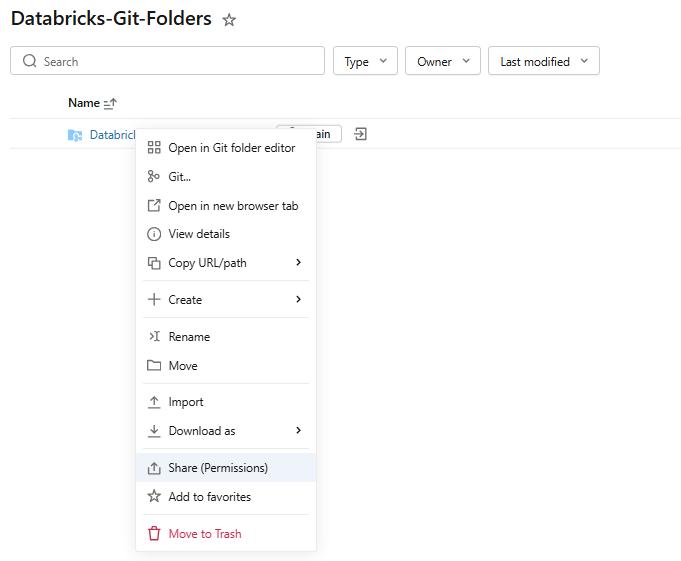The image size is (681, 561).
Task: Select the Create menu entry
Action: [226, 300]
